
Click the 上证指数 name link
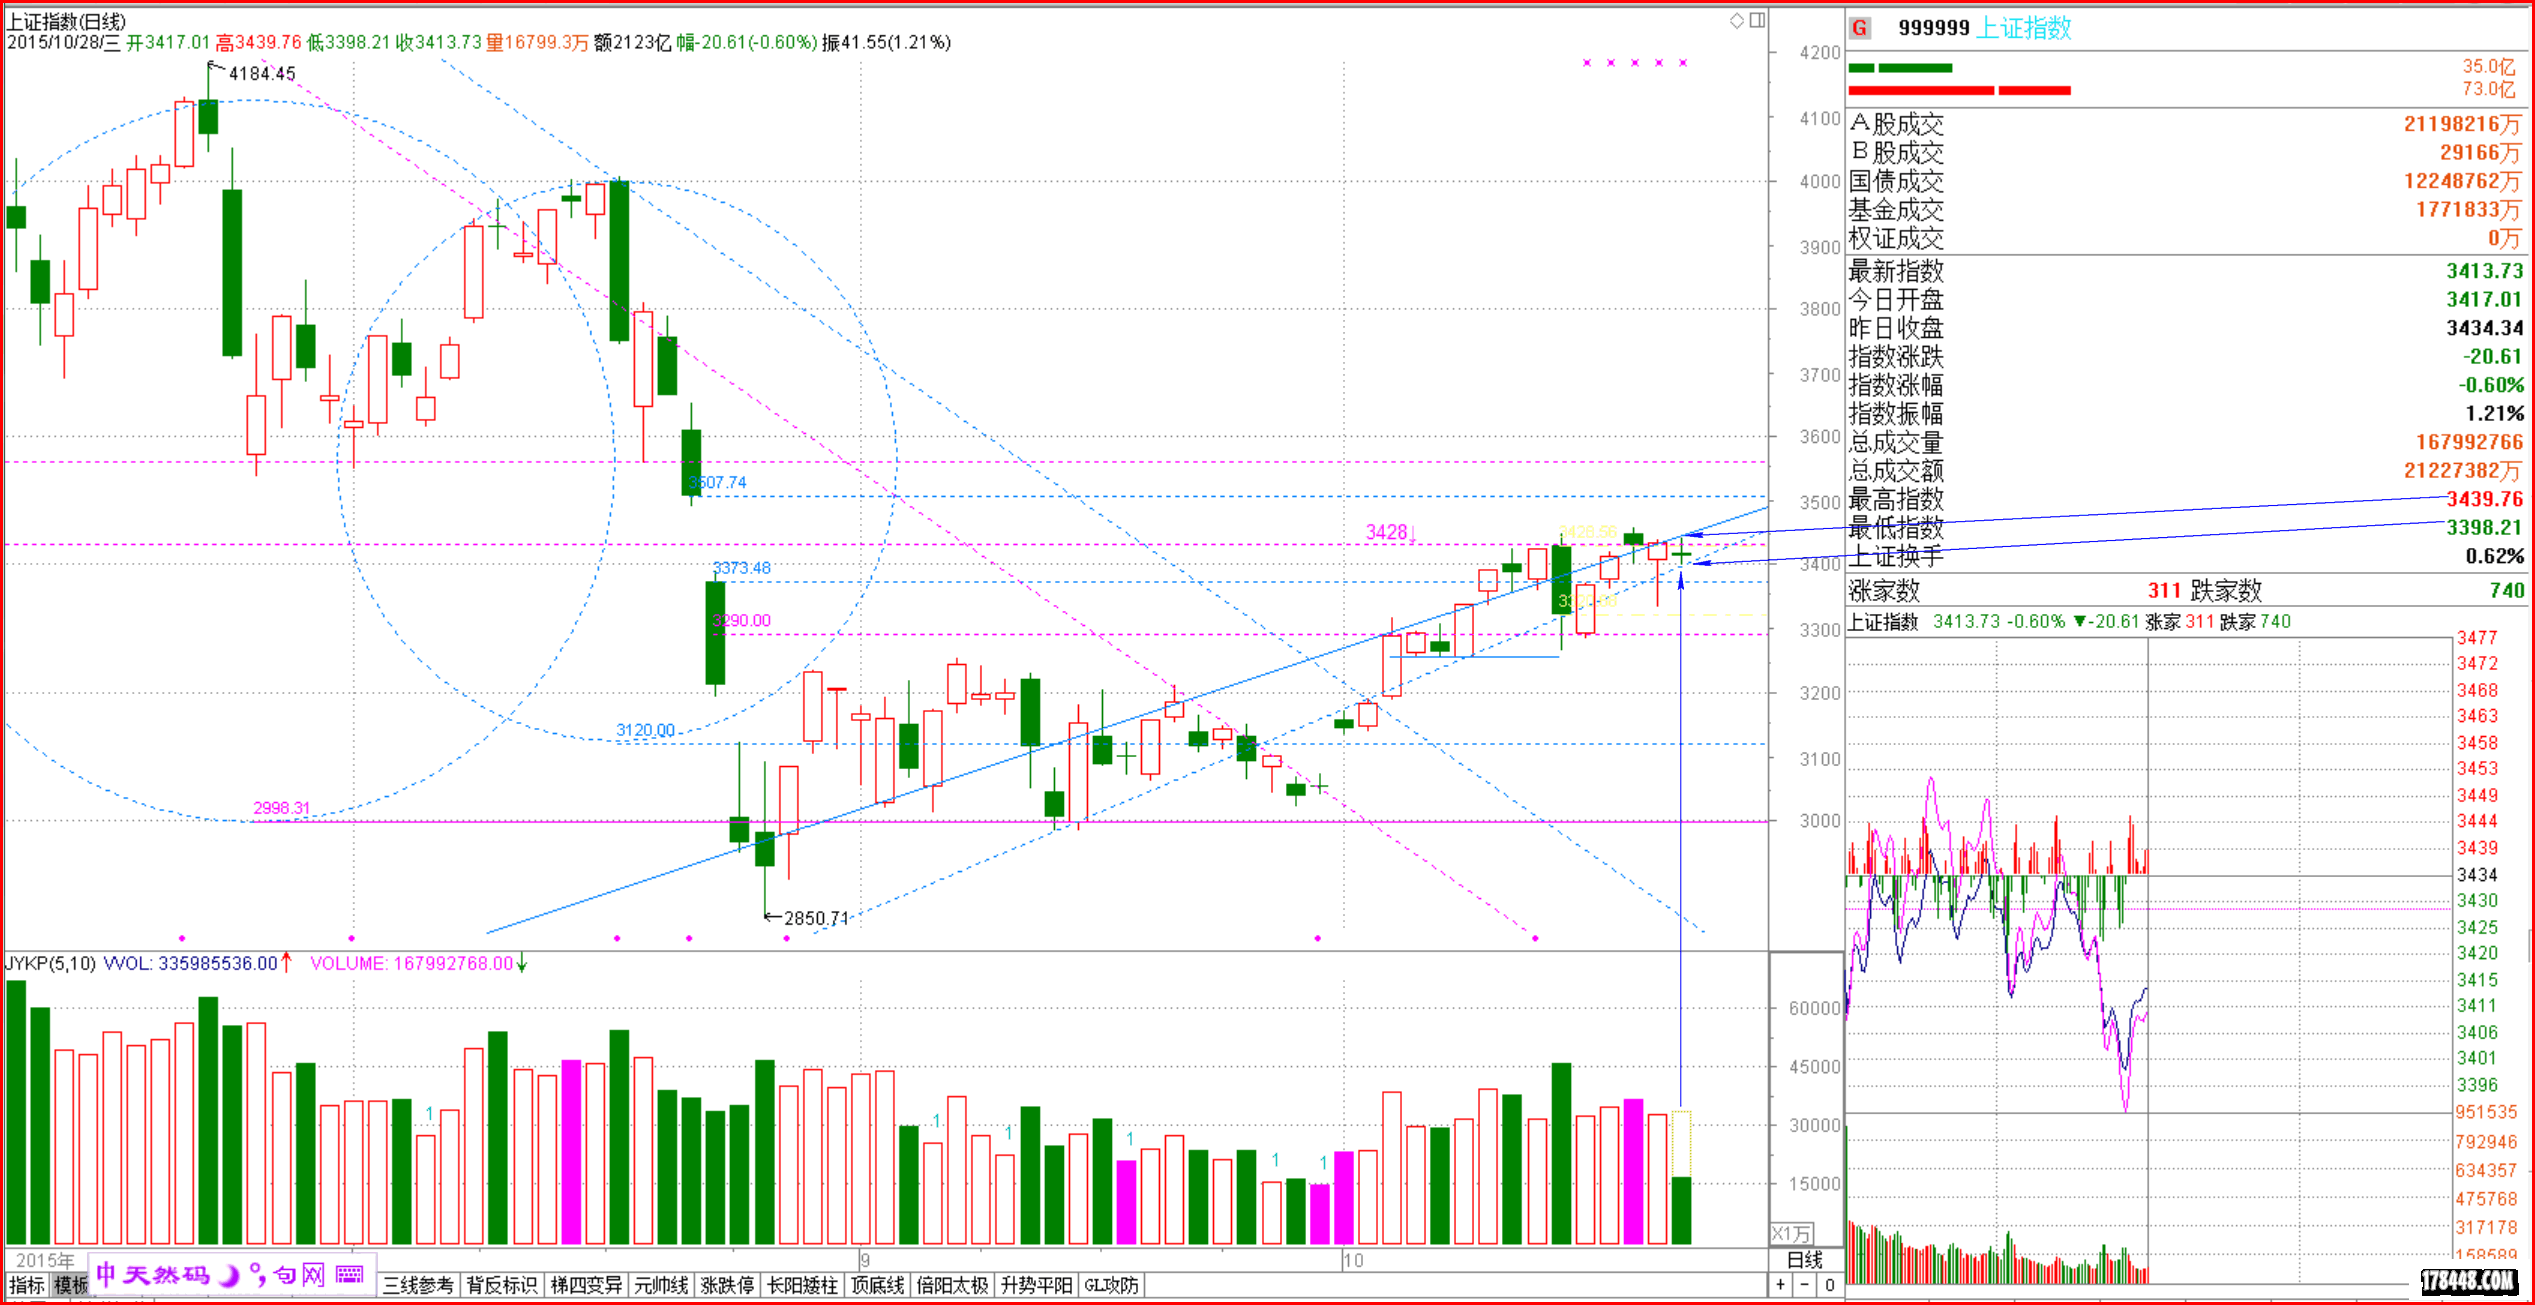(x=2026, y=28)
